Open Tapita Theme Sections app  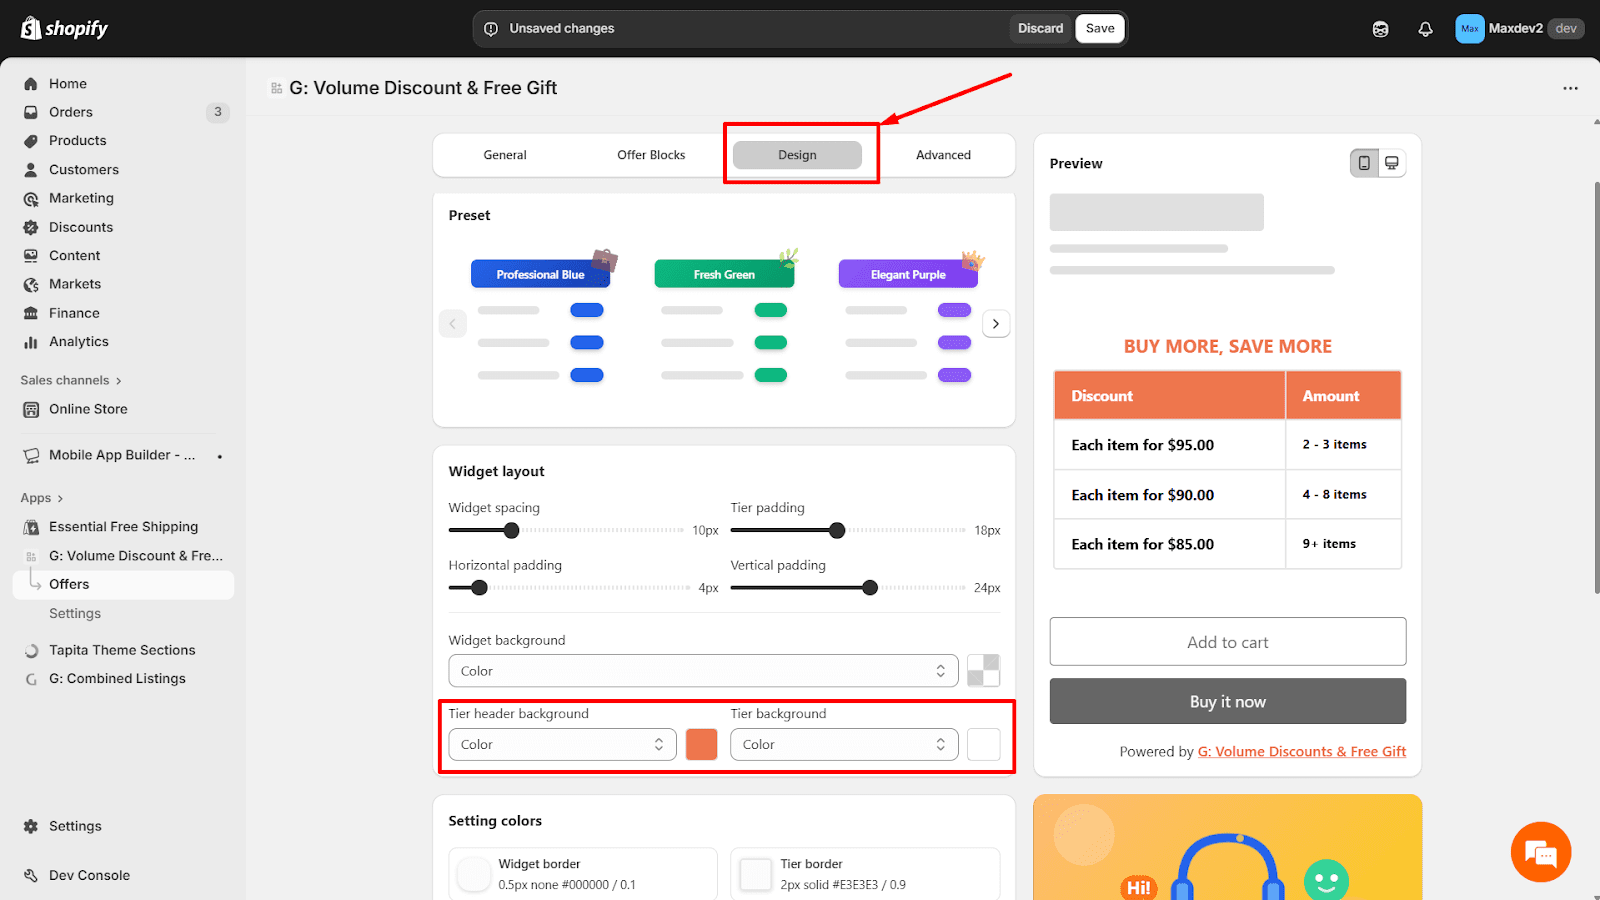coord(122,649)
